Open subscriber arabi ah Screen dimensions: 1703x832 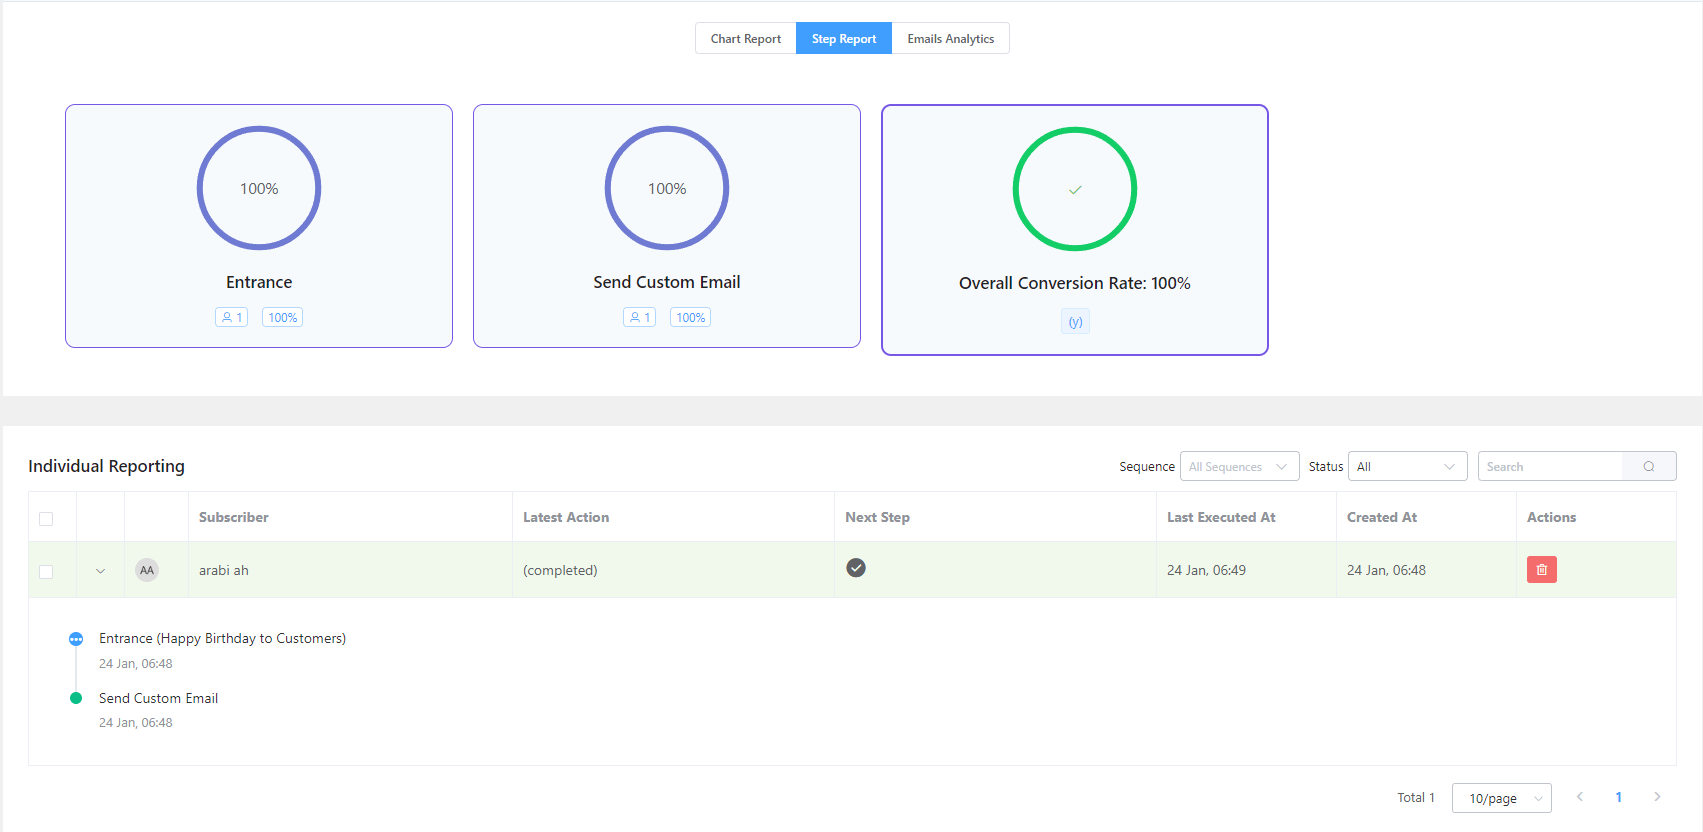(224, 570)
